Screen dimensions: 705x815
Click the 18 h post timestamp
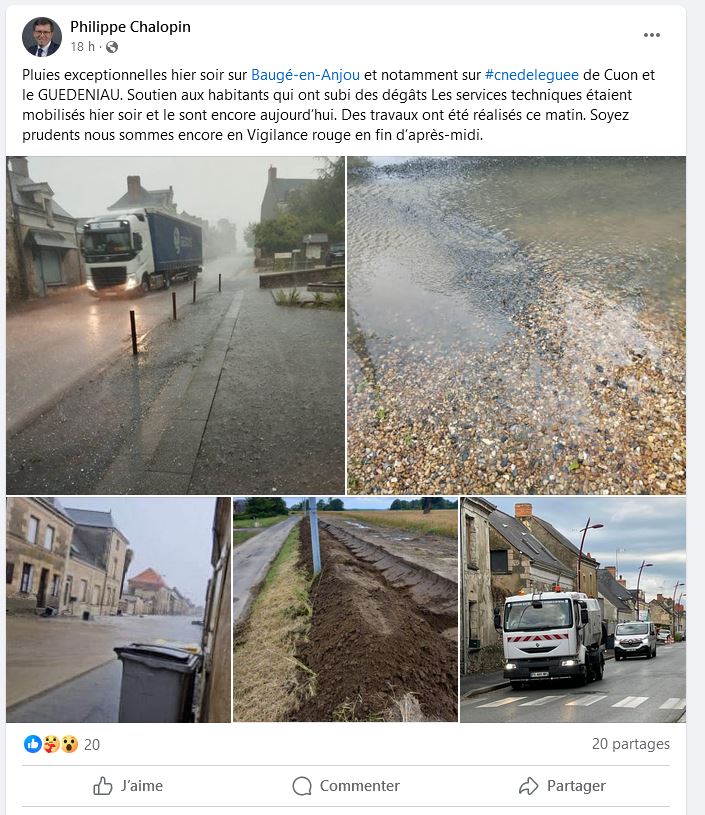83,47
